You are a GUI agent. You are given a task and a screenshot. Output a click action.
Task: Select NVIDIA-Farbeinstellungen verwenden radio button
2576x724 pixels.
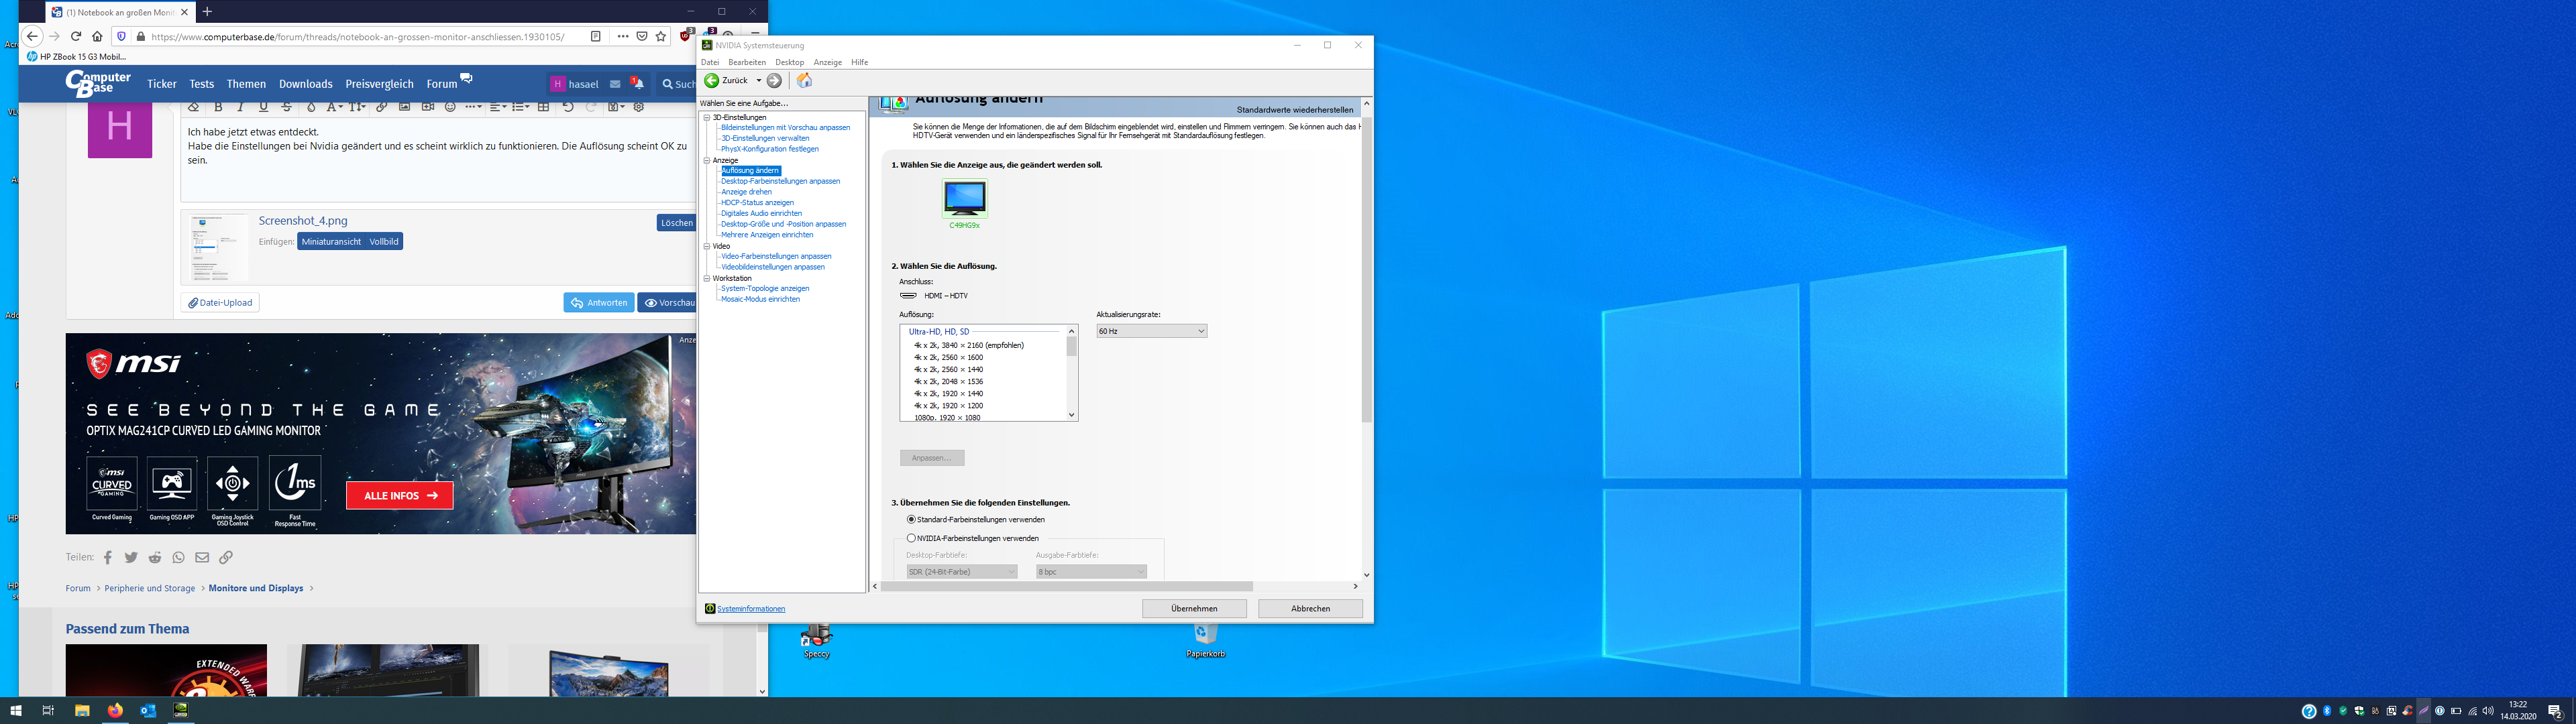[x=911, y=538]
